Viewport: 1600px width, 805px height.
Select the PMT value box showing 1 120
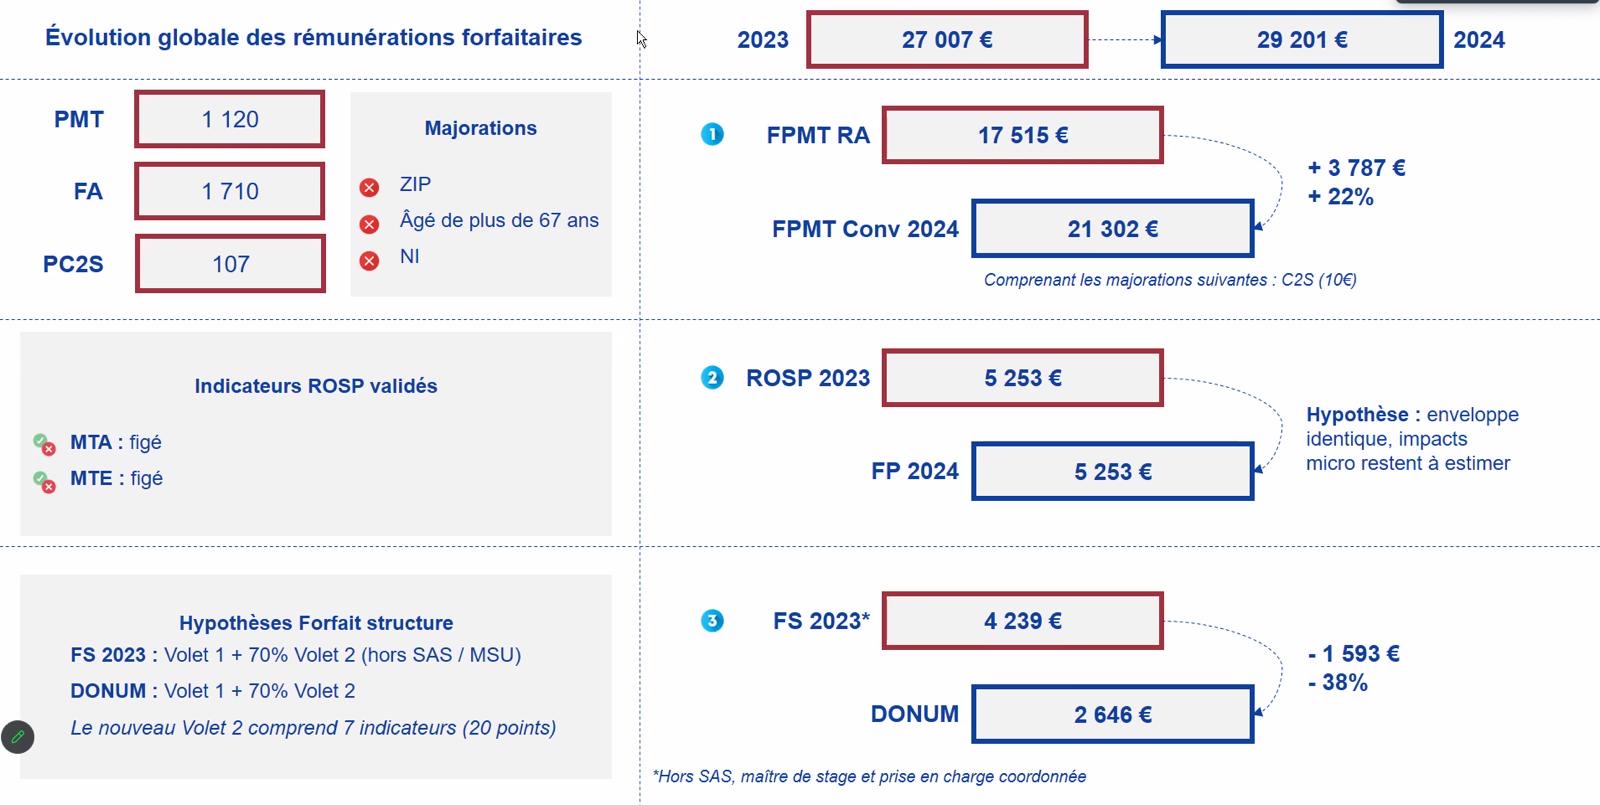[x=230, y=119]
